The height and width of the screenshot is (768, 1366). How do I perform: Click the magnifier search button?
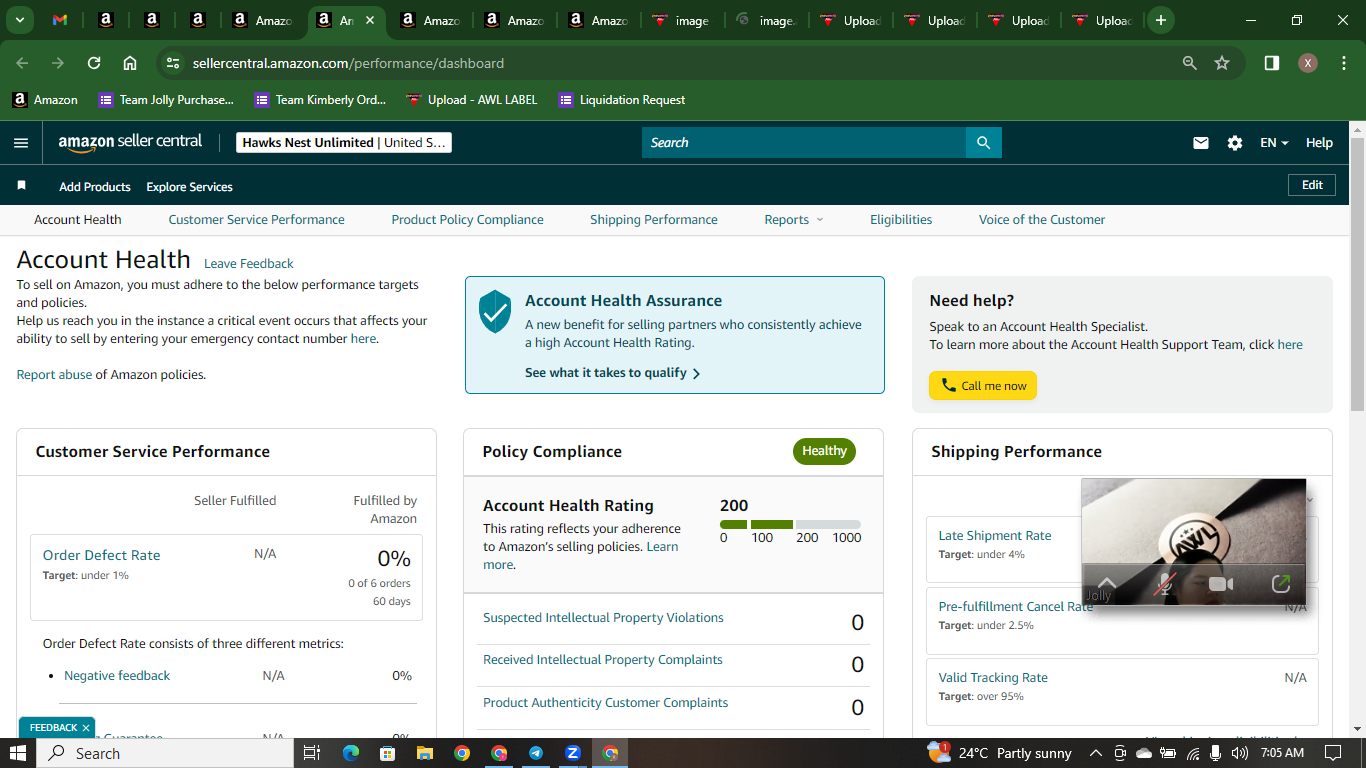(984, 143)
